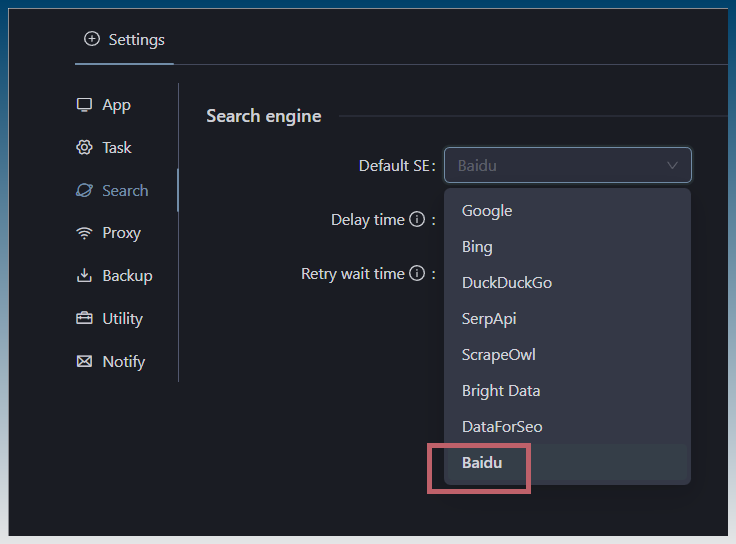Click the Proxy wifi icon
Image resolution: width=736 pixels, height=544 pixels.
85,233
